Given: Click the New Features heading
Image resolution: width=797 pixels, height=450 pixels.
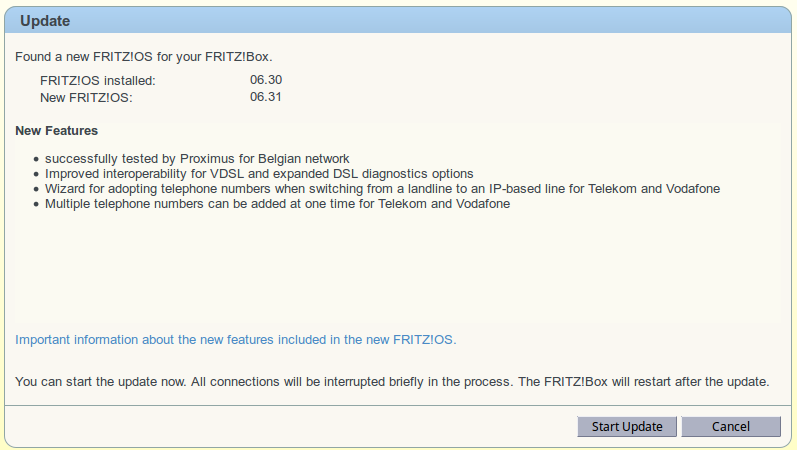Looking at the screenshot, I should click(56, 131).
